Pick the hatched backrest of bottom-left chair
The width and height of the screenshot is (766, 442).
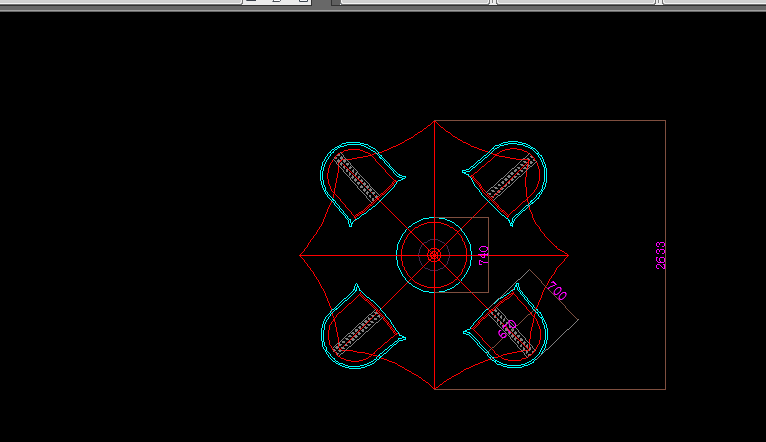(x=358, y=332)
